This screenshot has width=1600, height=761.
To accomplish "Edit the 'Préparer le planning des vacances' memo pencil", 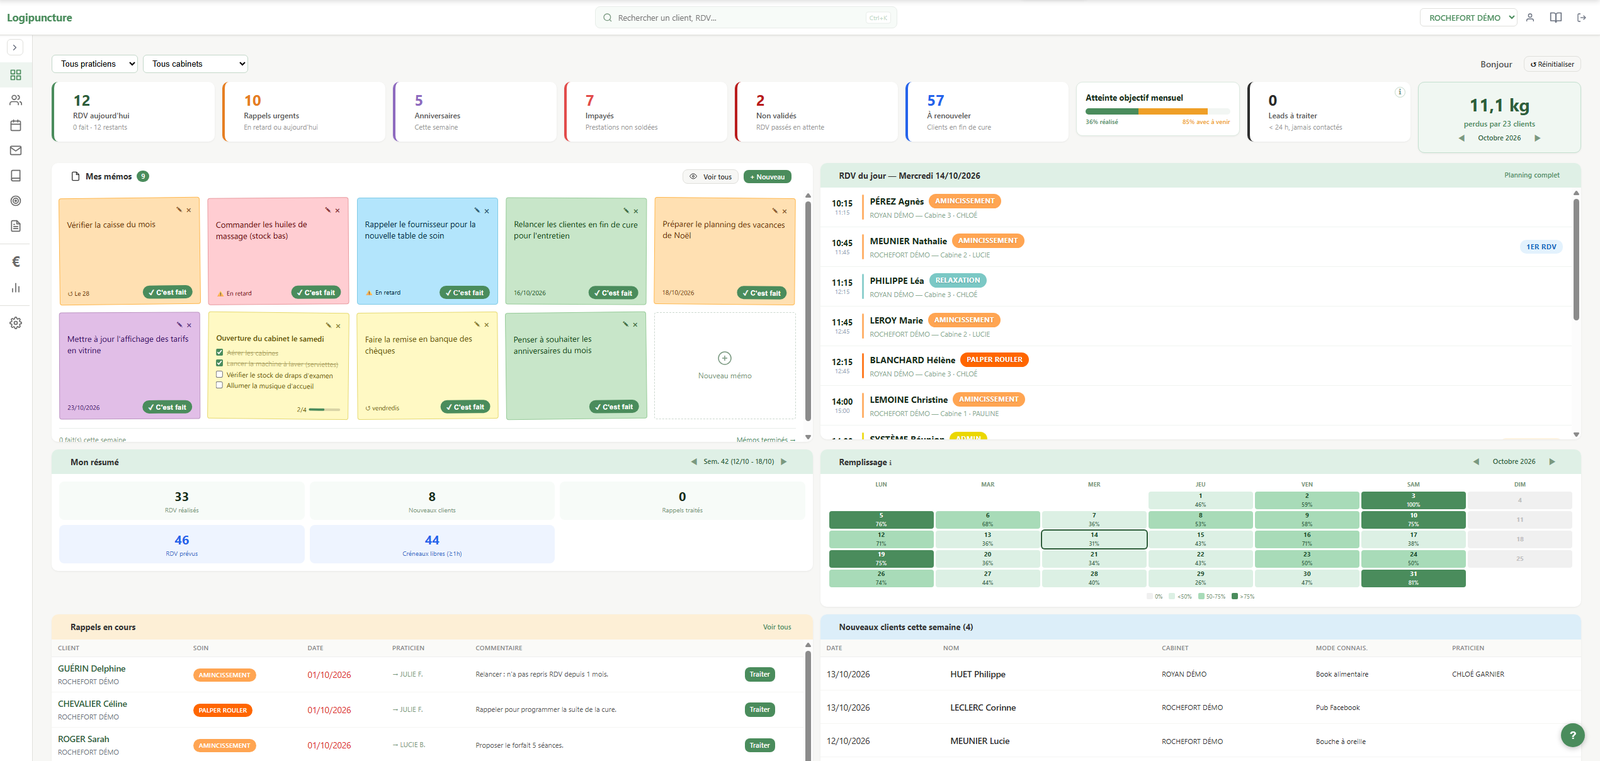I will click(775, 210).
